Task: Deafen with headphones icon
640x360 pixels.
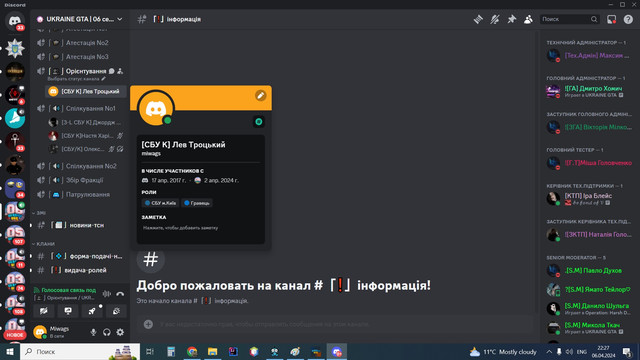Action: pyautogui.click(x=107, y=332)
